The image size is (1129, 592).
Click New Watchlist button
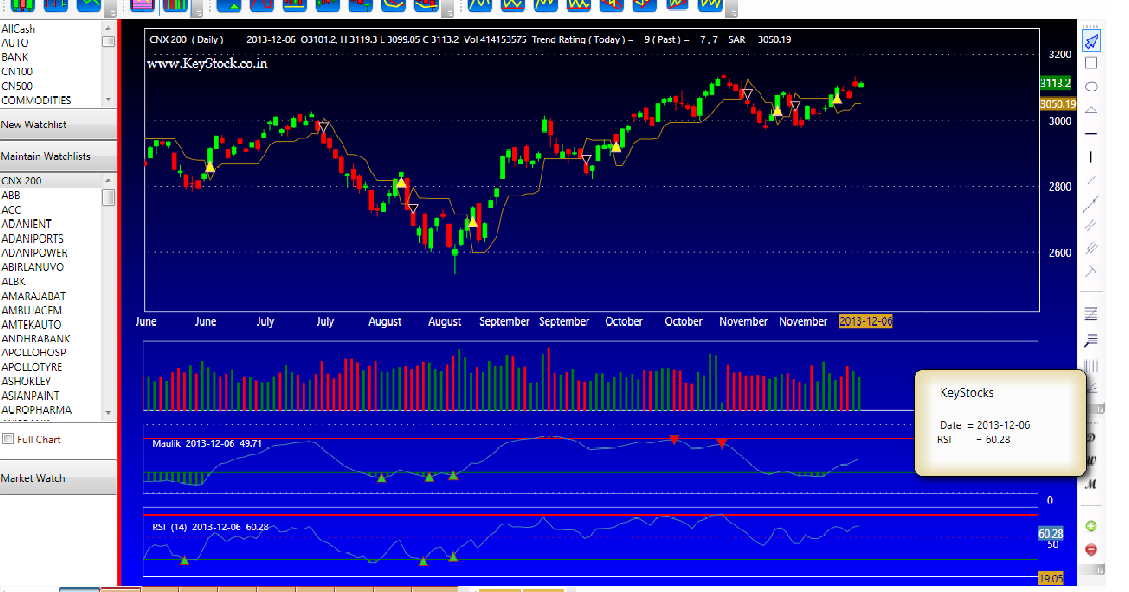[58, 125]
